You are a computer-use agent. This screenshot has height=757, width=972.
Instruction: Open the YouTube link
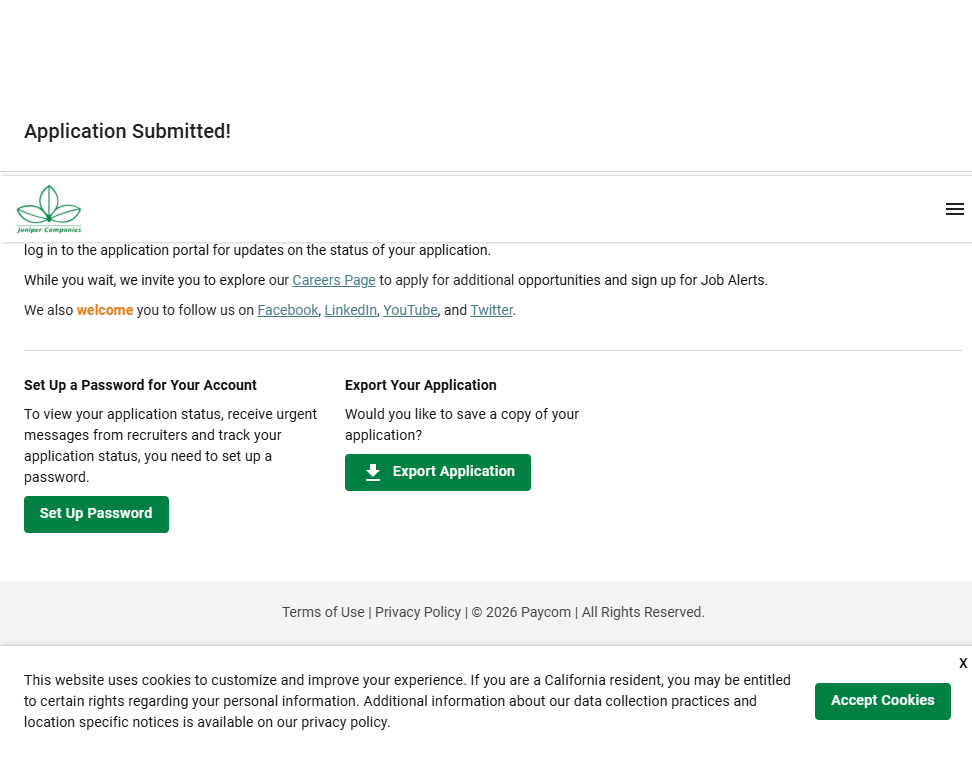click(x=410, y=310)
